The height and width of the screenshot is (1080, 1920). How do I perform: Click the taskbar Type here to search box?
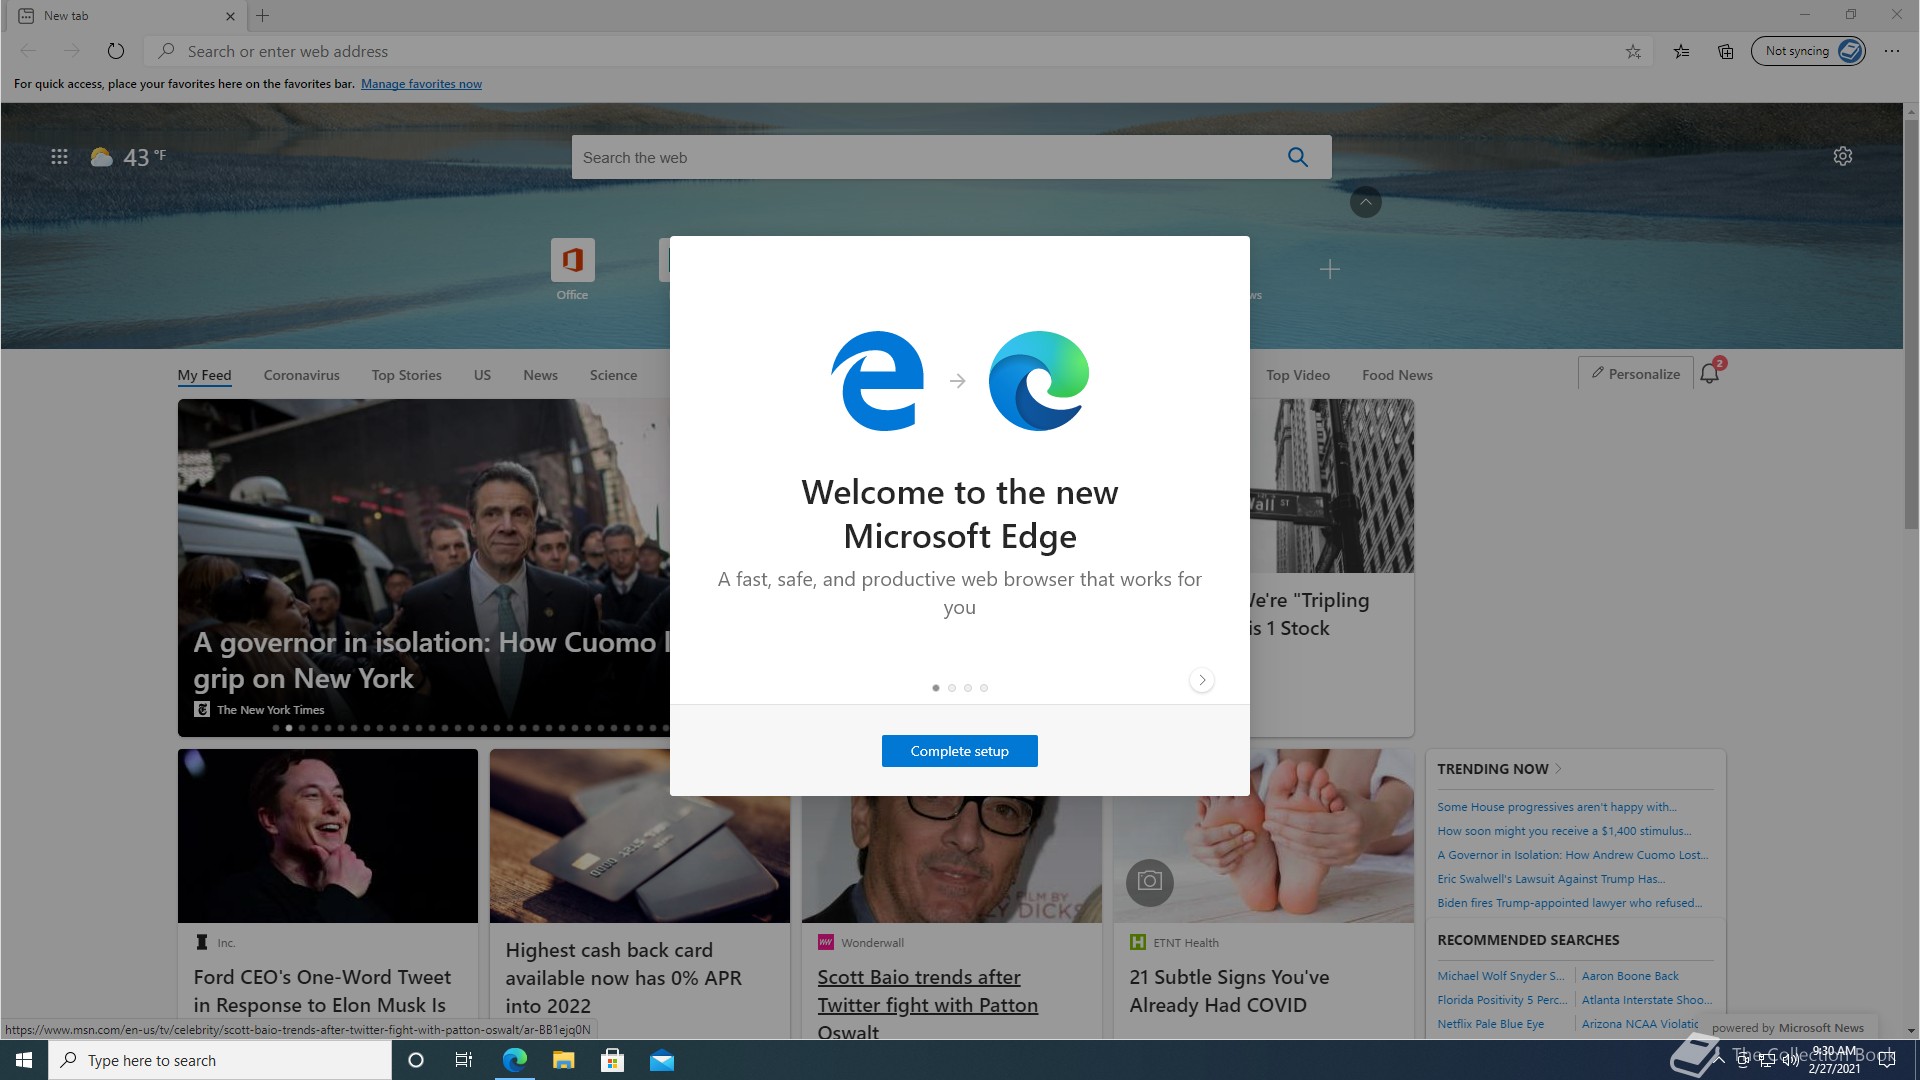click(x=220, y=1060)
